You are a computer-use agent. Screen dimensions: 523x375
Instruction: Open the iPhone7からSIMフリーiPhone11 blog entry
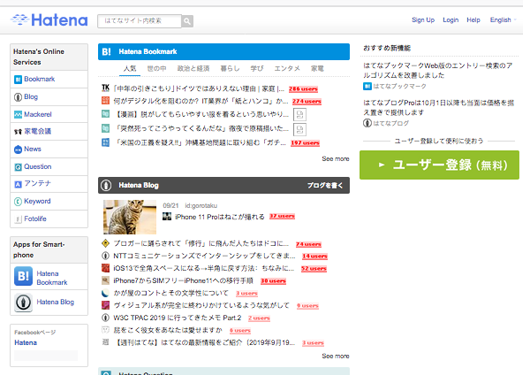coord(183,281)
